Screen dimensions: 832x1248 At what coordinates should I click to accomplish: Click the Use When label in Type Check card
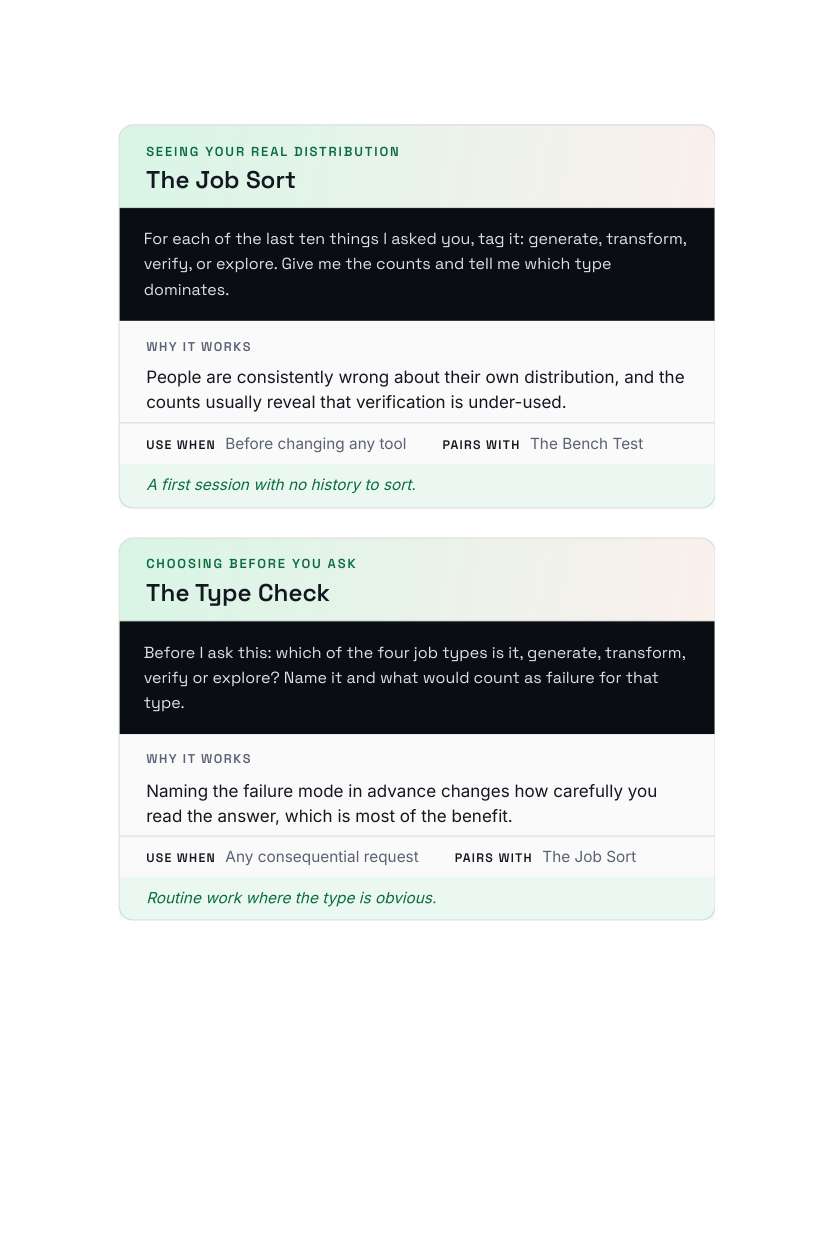181,858
